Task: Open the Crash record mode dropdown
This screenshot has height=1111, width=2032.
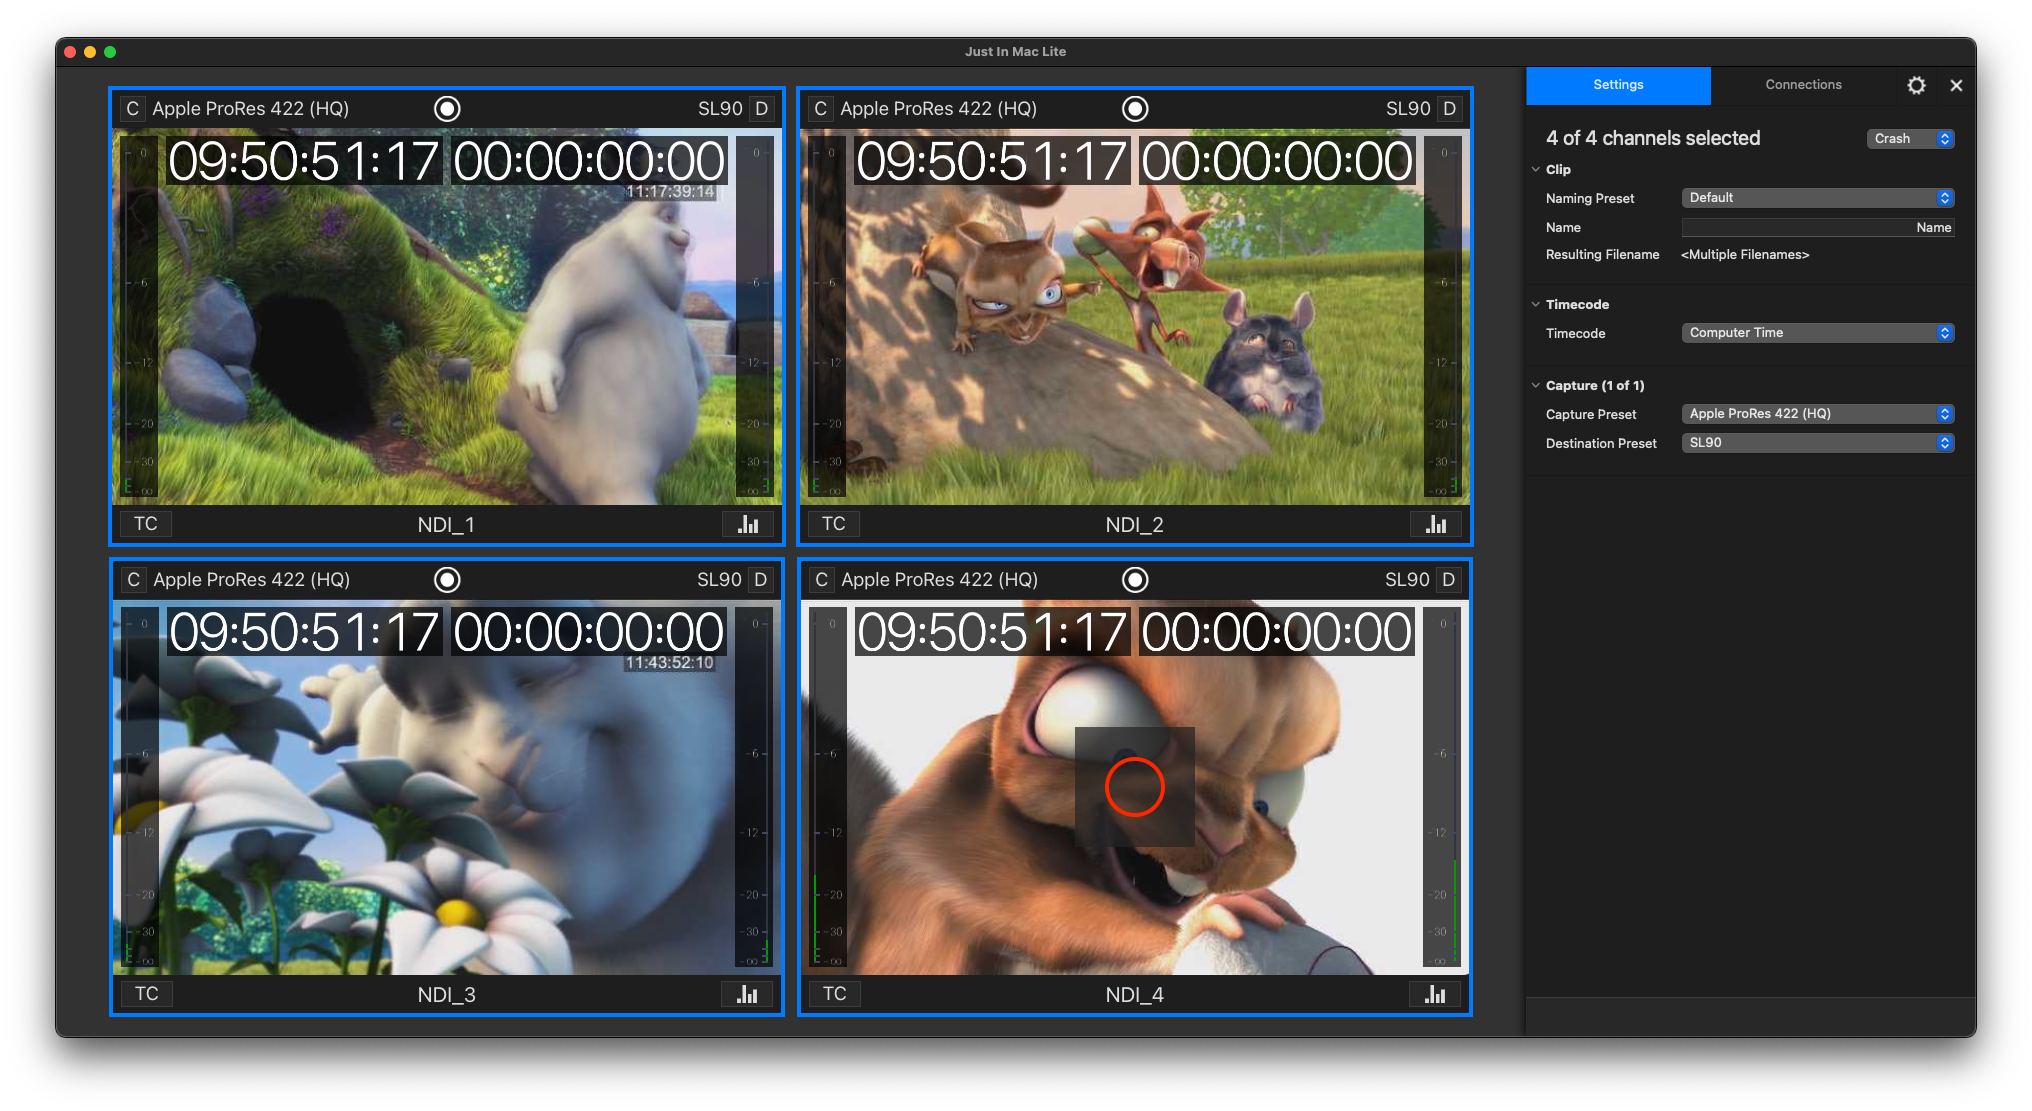Action: coord(1911,139)
